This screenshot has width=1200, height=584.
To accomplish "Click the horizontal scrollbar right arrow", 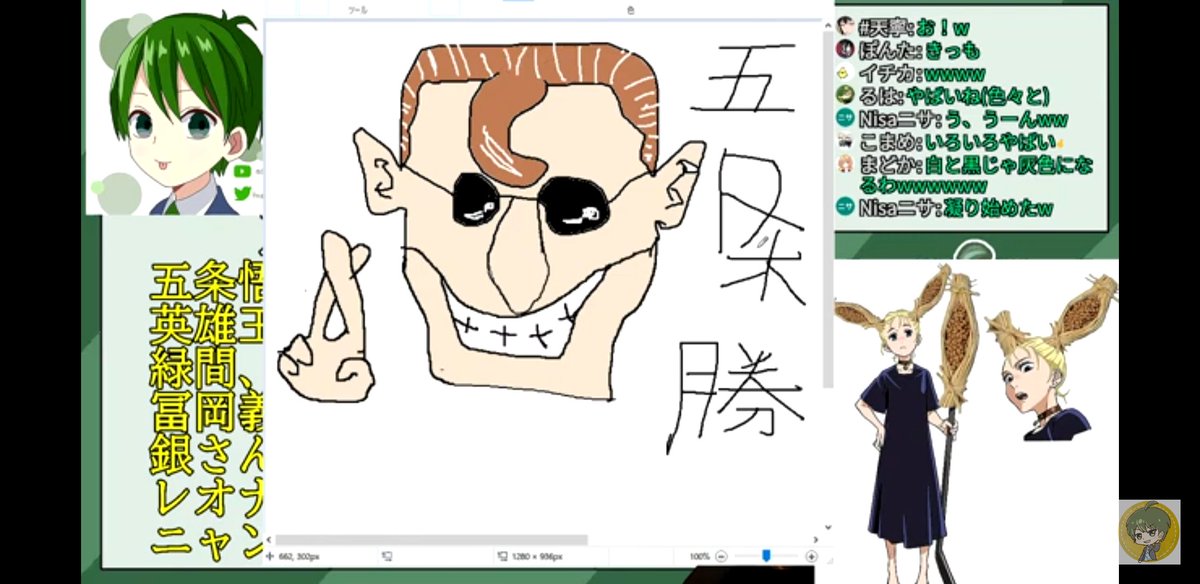I will pyautogui.click(x=817, y=540).
